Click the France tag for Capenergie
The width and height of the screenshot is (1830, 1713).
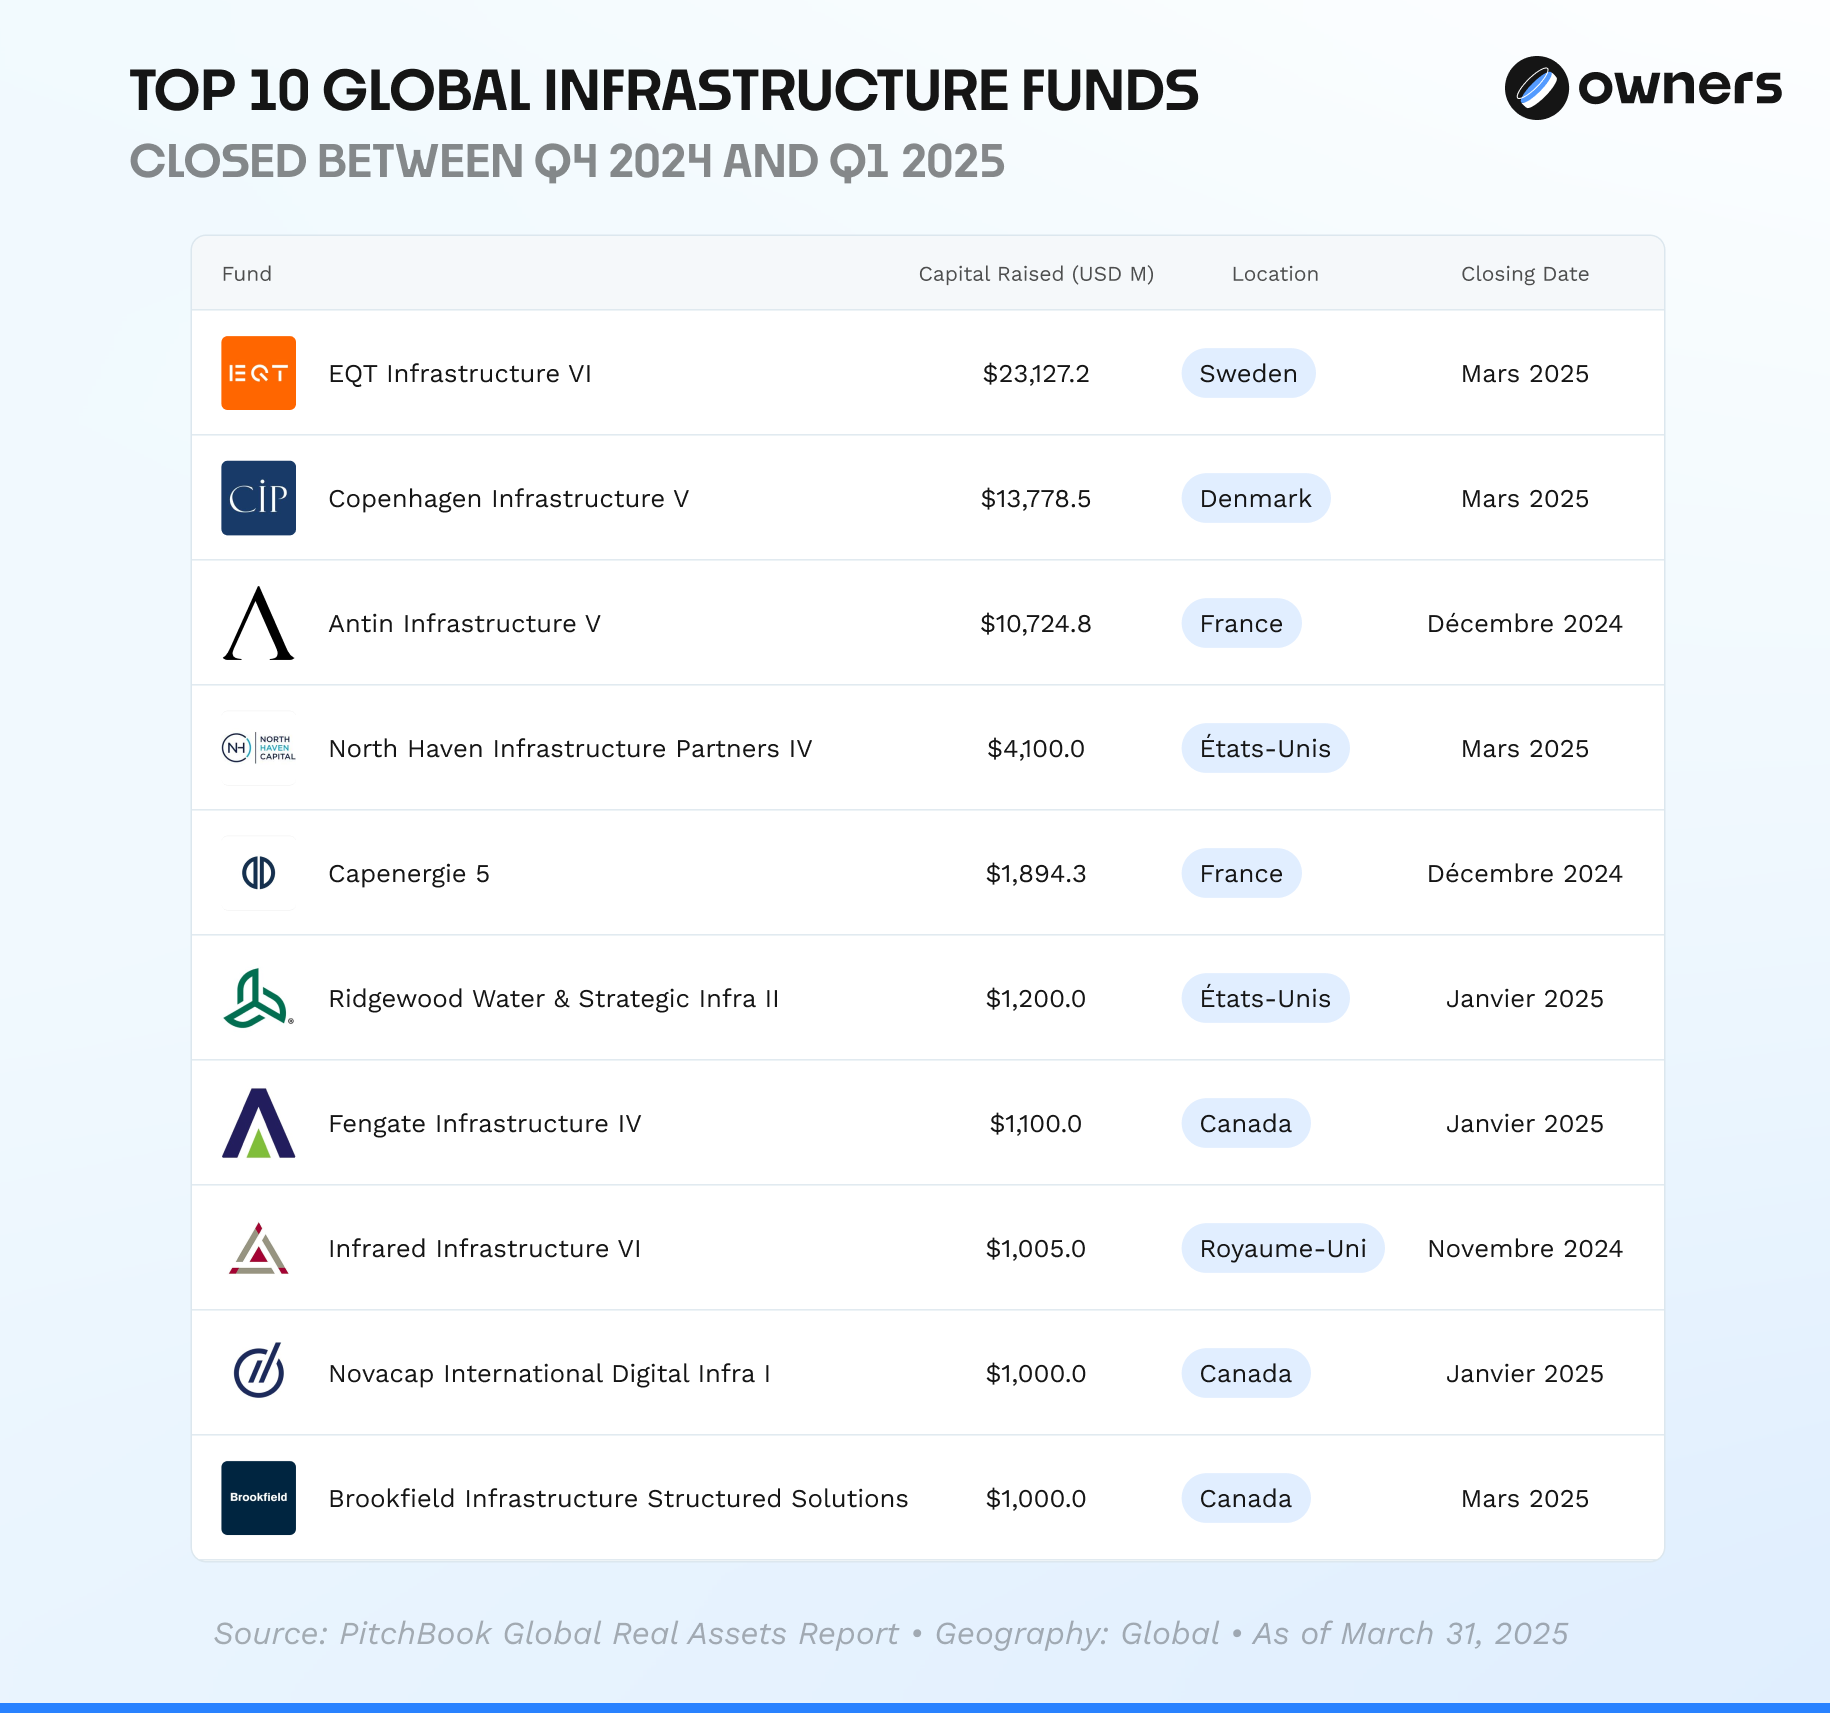click(x=1241, y=873)
